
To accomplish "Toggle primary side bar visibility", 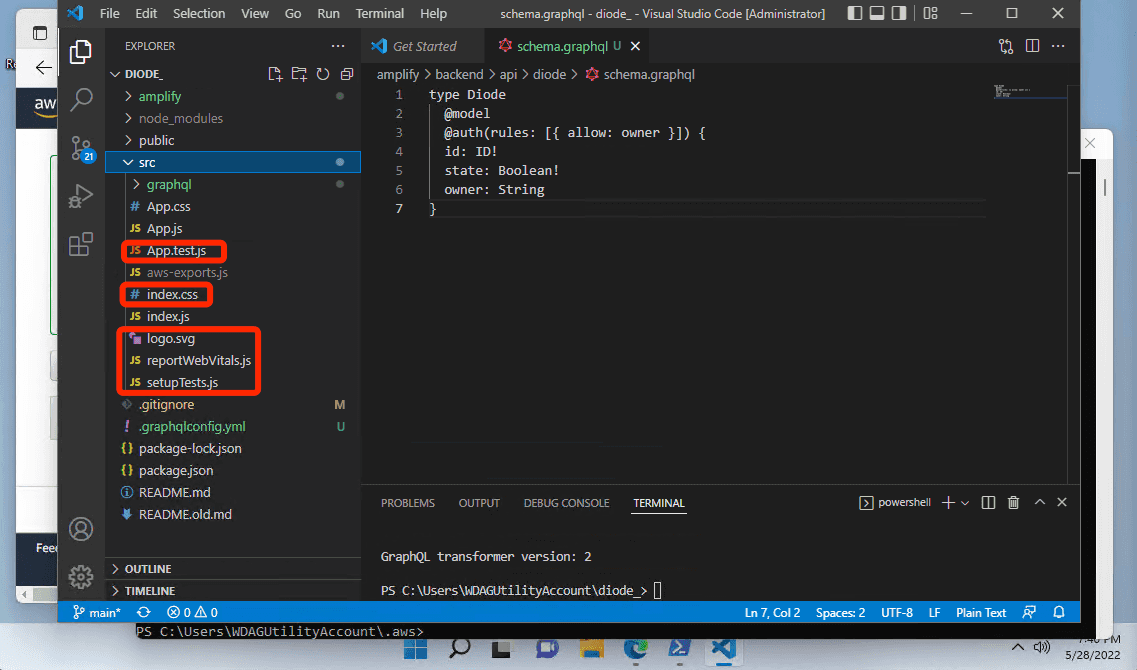I will [x=855, y=13].
